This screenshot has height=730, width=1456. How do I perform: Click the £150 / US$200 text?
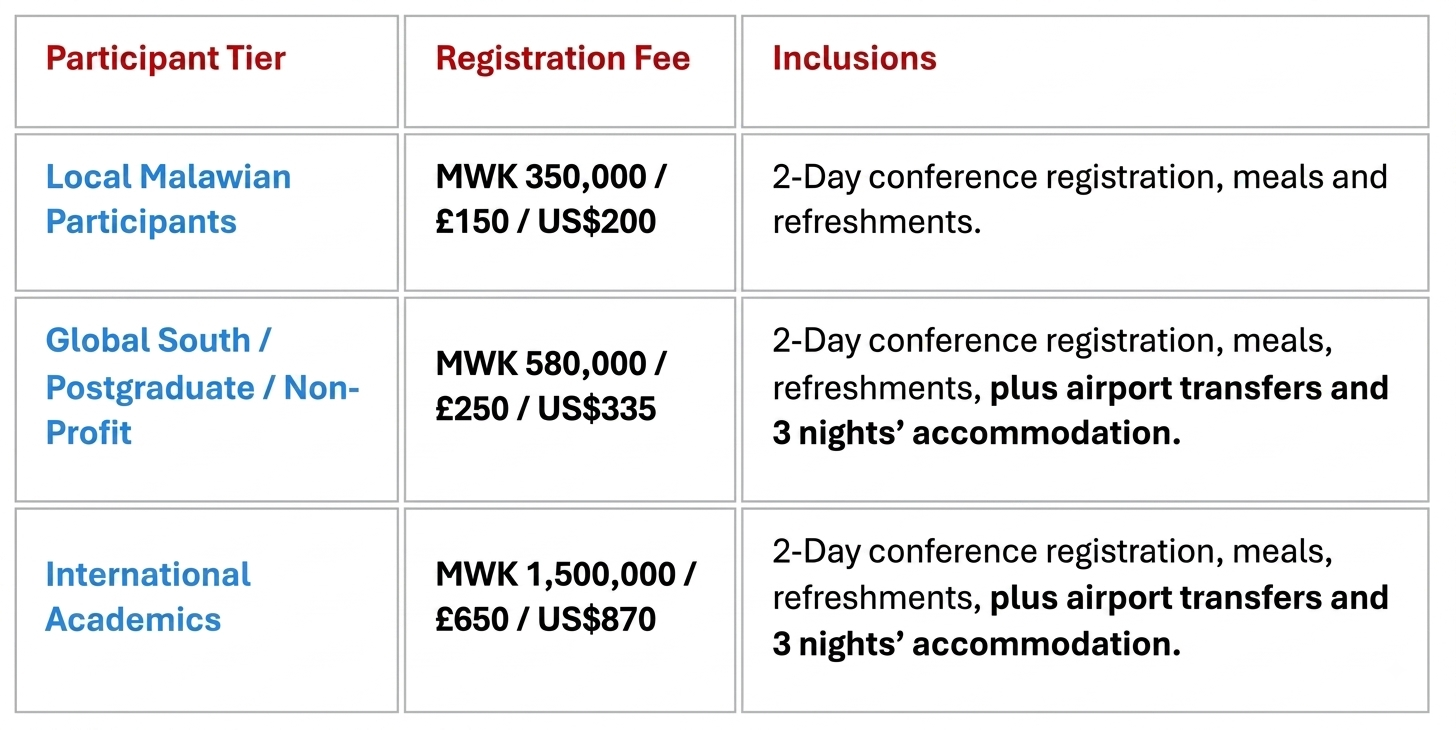546,221
